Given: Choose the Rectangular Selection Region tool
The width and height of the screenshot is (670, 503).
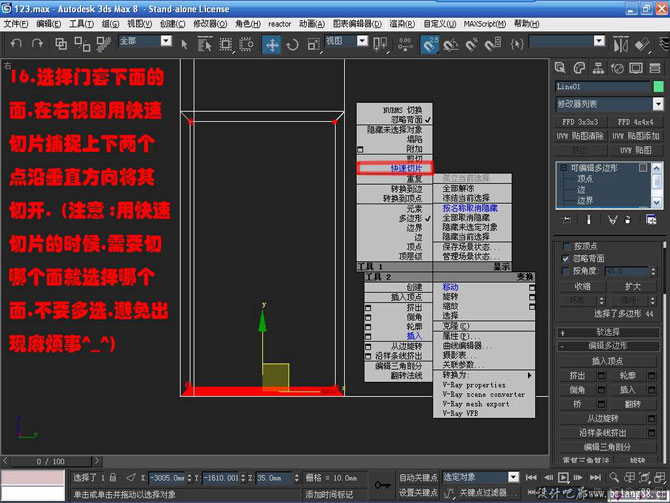Looking at the screenshot, I should pyautogui.click(x=226, y=44).
